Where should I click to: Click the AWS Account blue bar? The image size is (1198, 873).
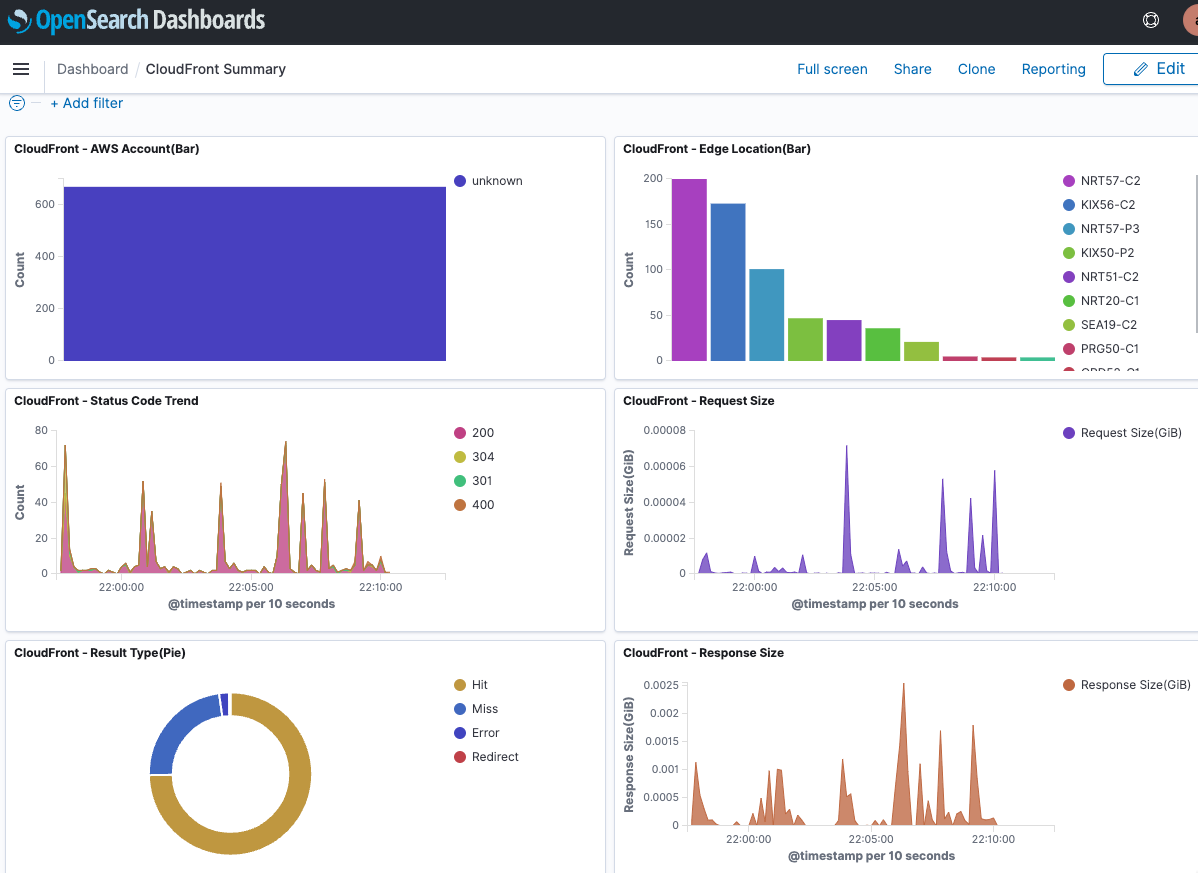point(255,274)
